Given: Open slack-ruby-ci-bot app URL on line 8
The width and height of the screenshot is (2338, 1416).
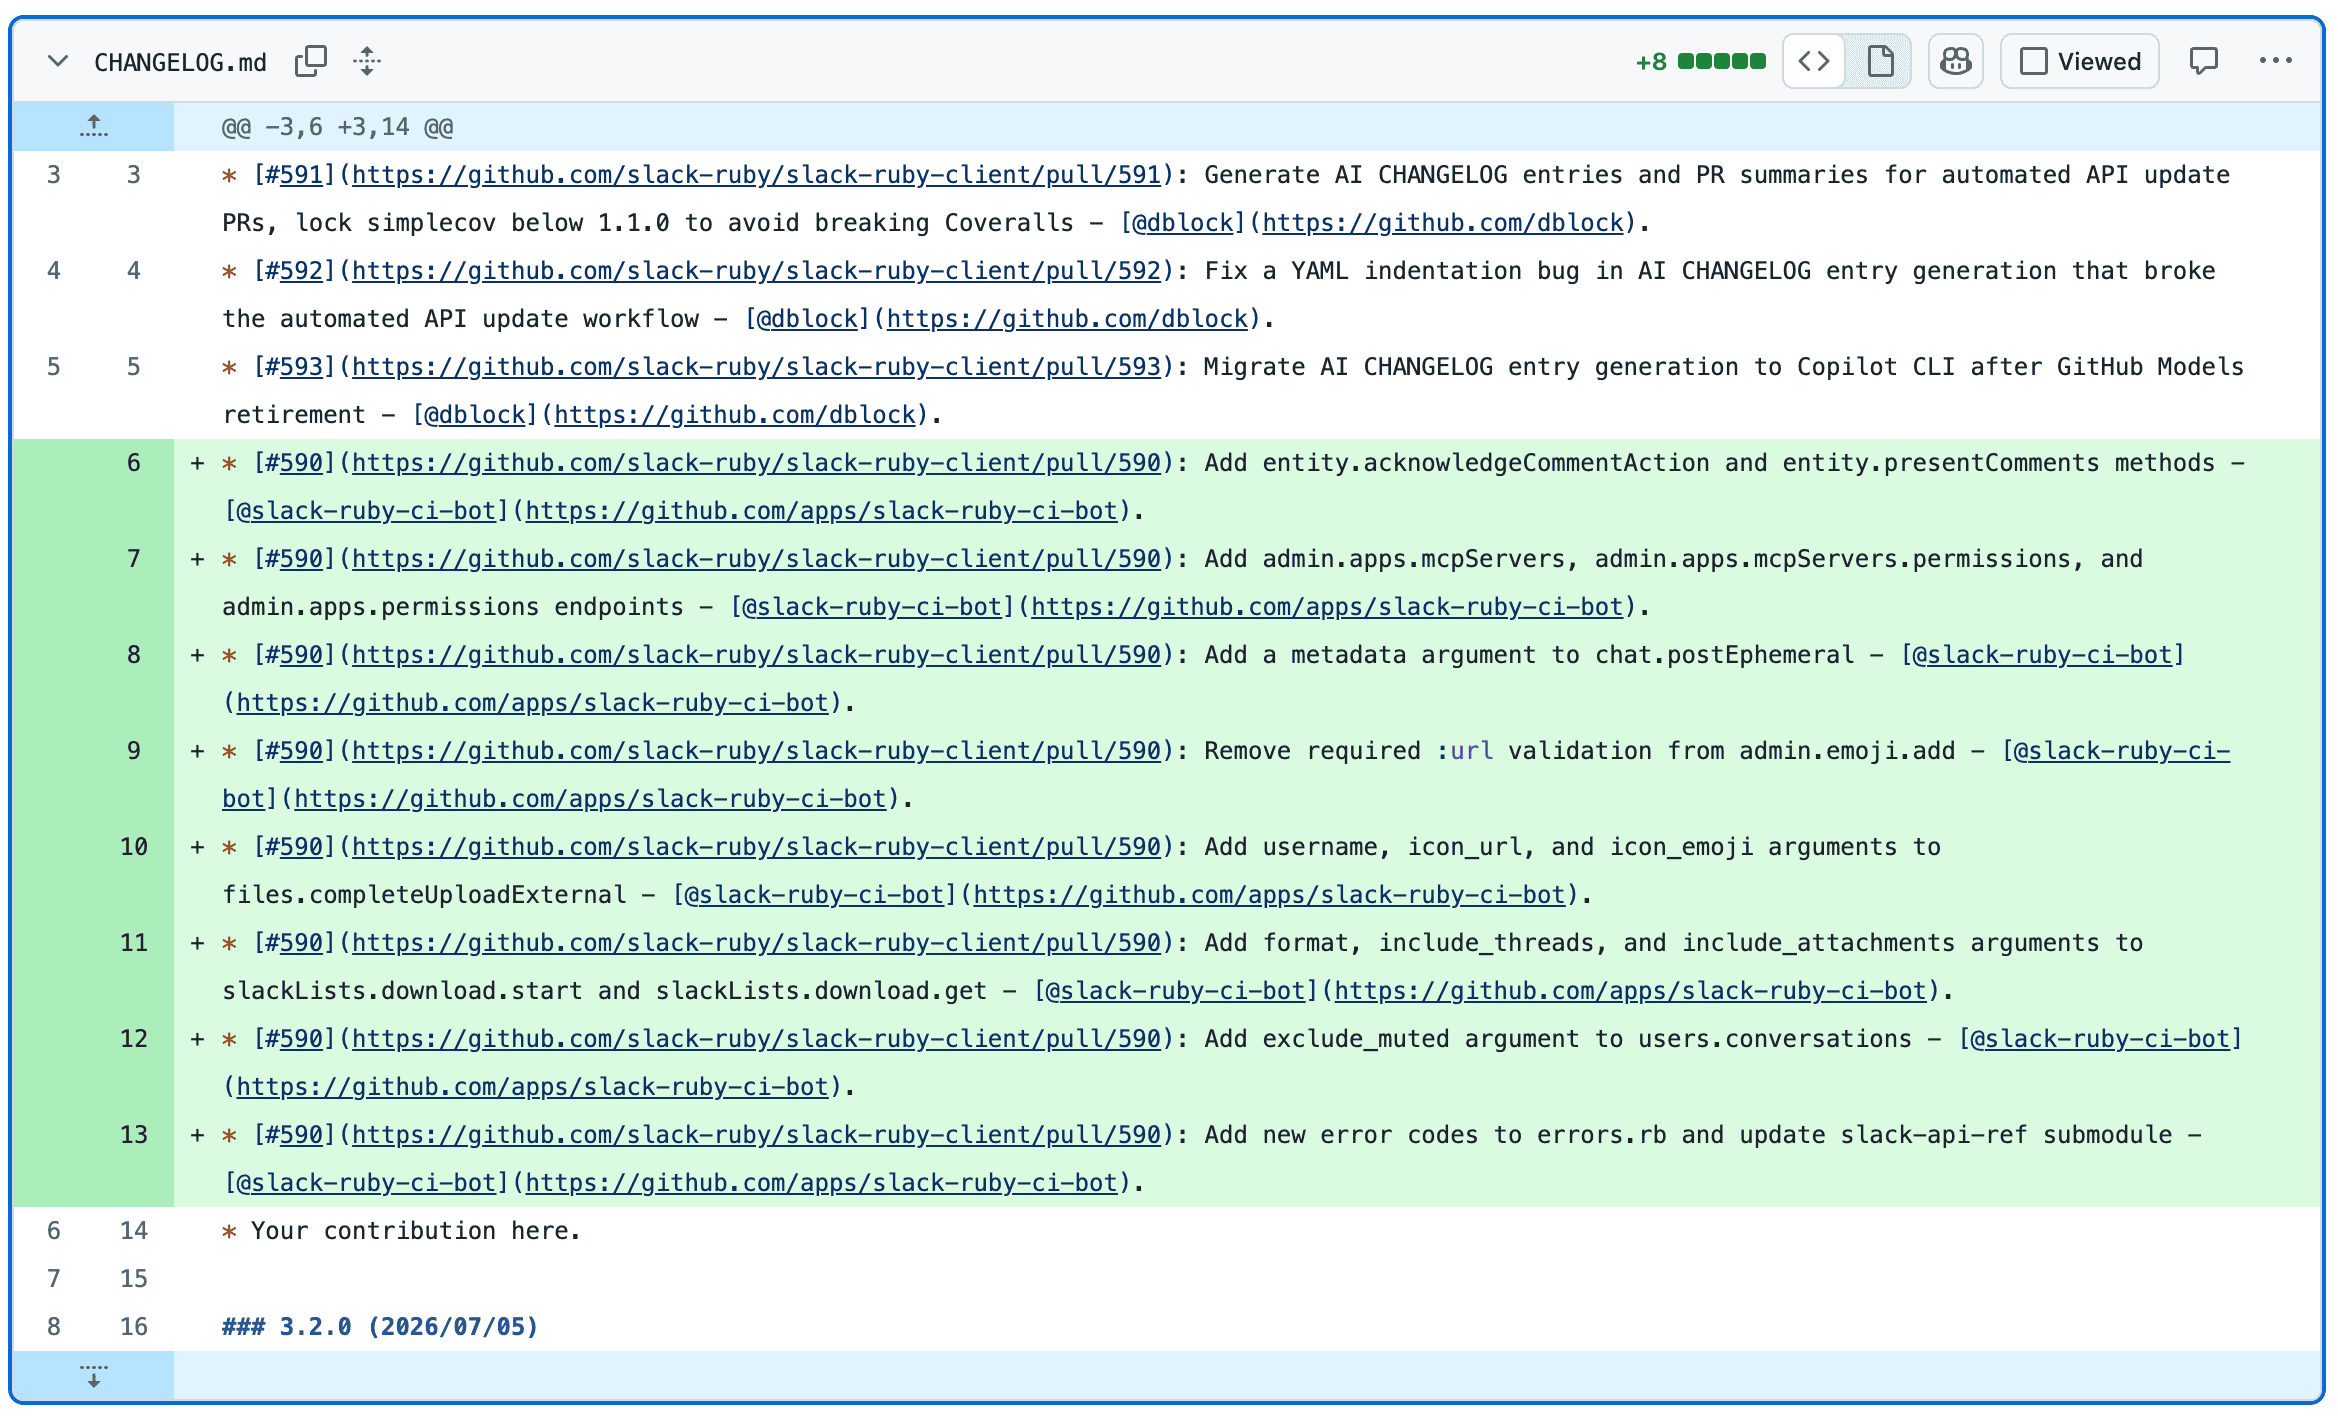Looking at the screenshot, I should pos(532,703).
